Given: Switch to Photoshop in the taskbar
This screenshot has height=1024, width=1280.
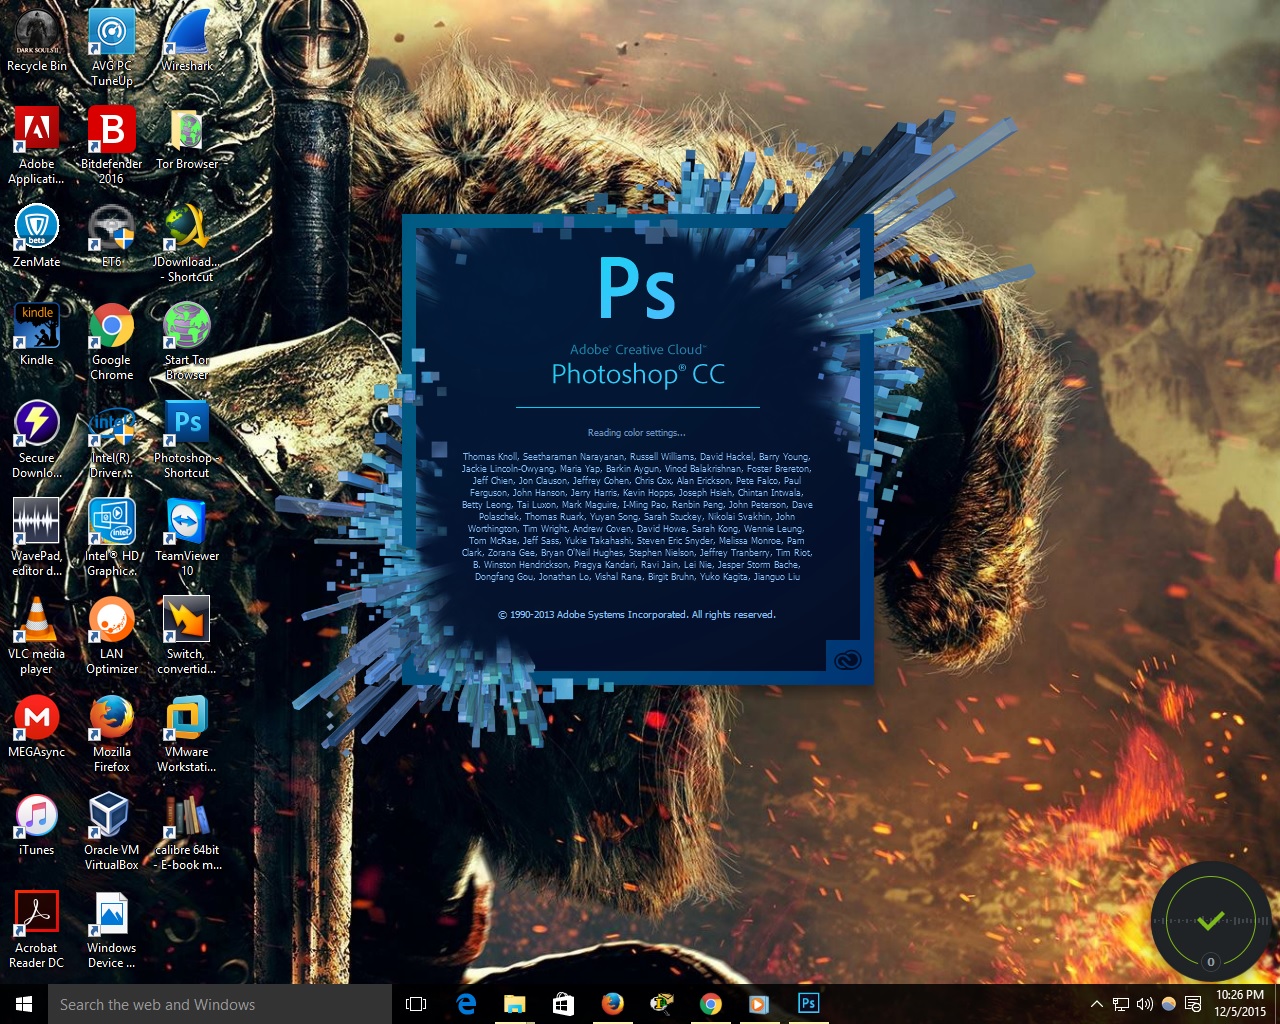Looking at the screenshot, I should pyautogui.click(x=809, y=1004).
